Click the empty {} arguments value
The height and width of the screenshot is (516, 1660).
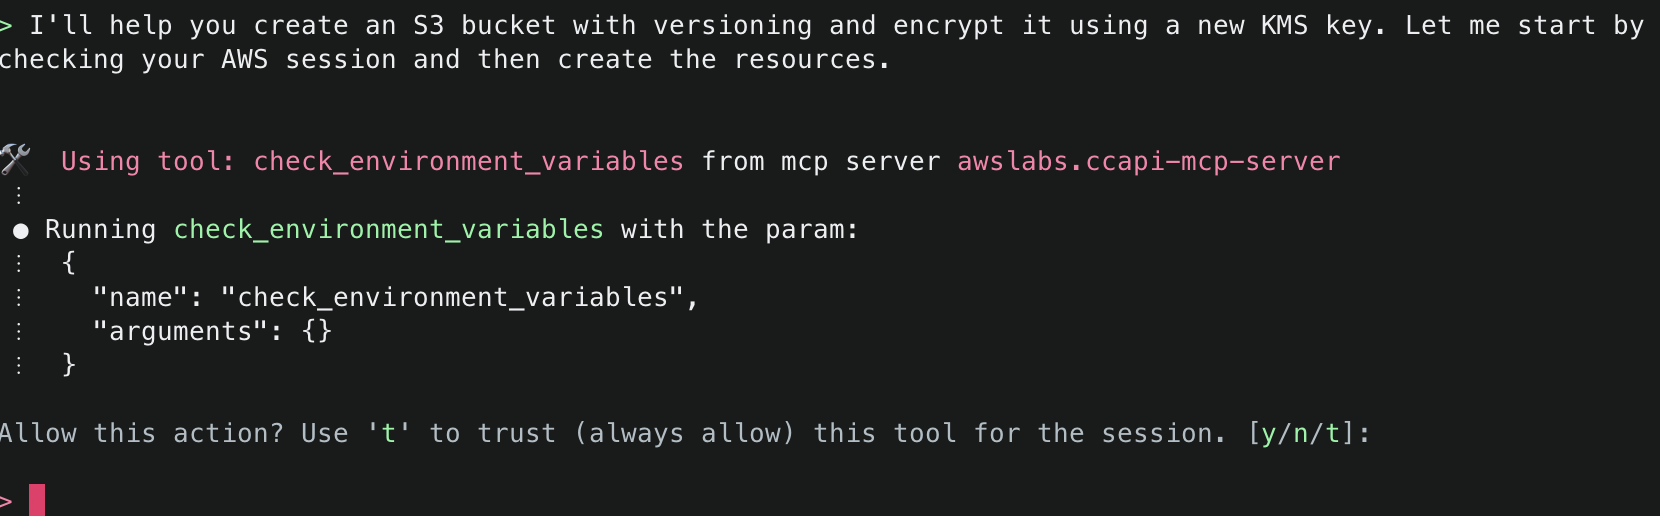pos(316,332)
